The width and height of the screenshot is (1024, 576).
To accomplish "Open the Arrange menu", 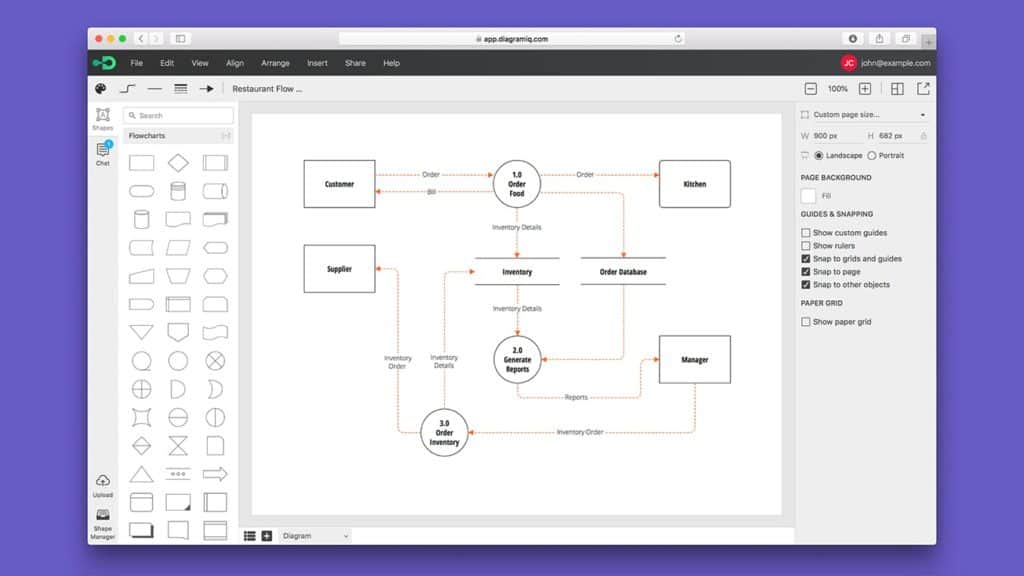I will click(x=275, y=62).
